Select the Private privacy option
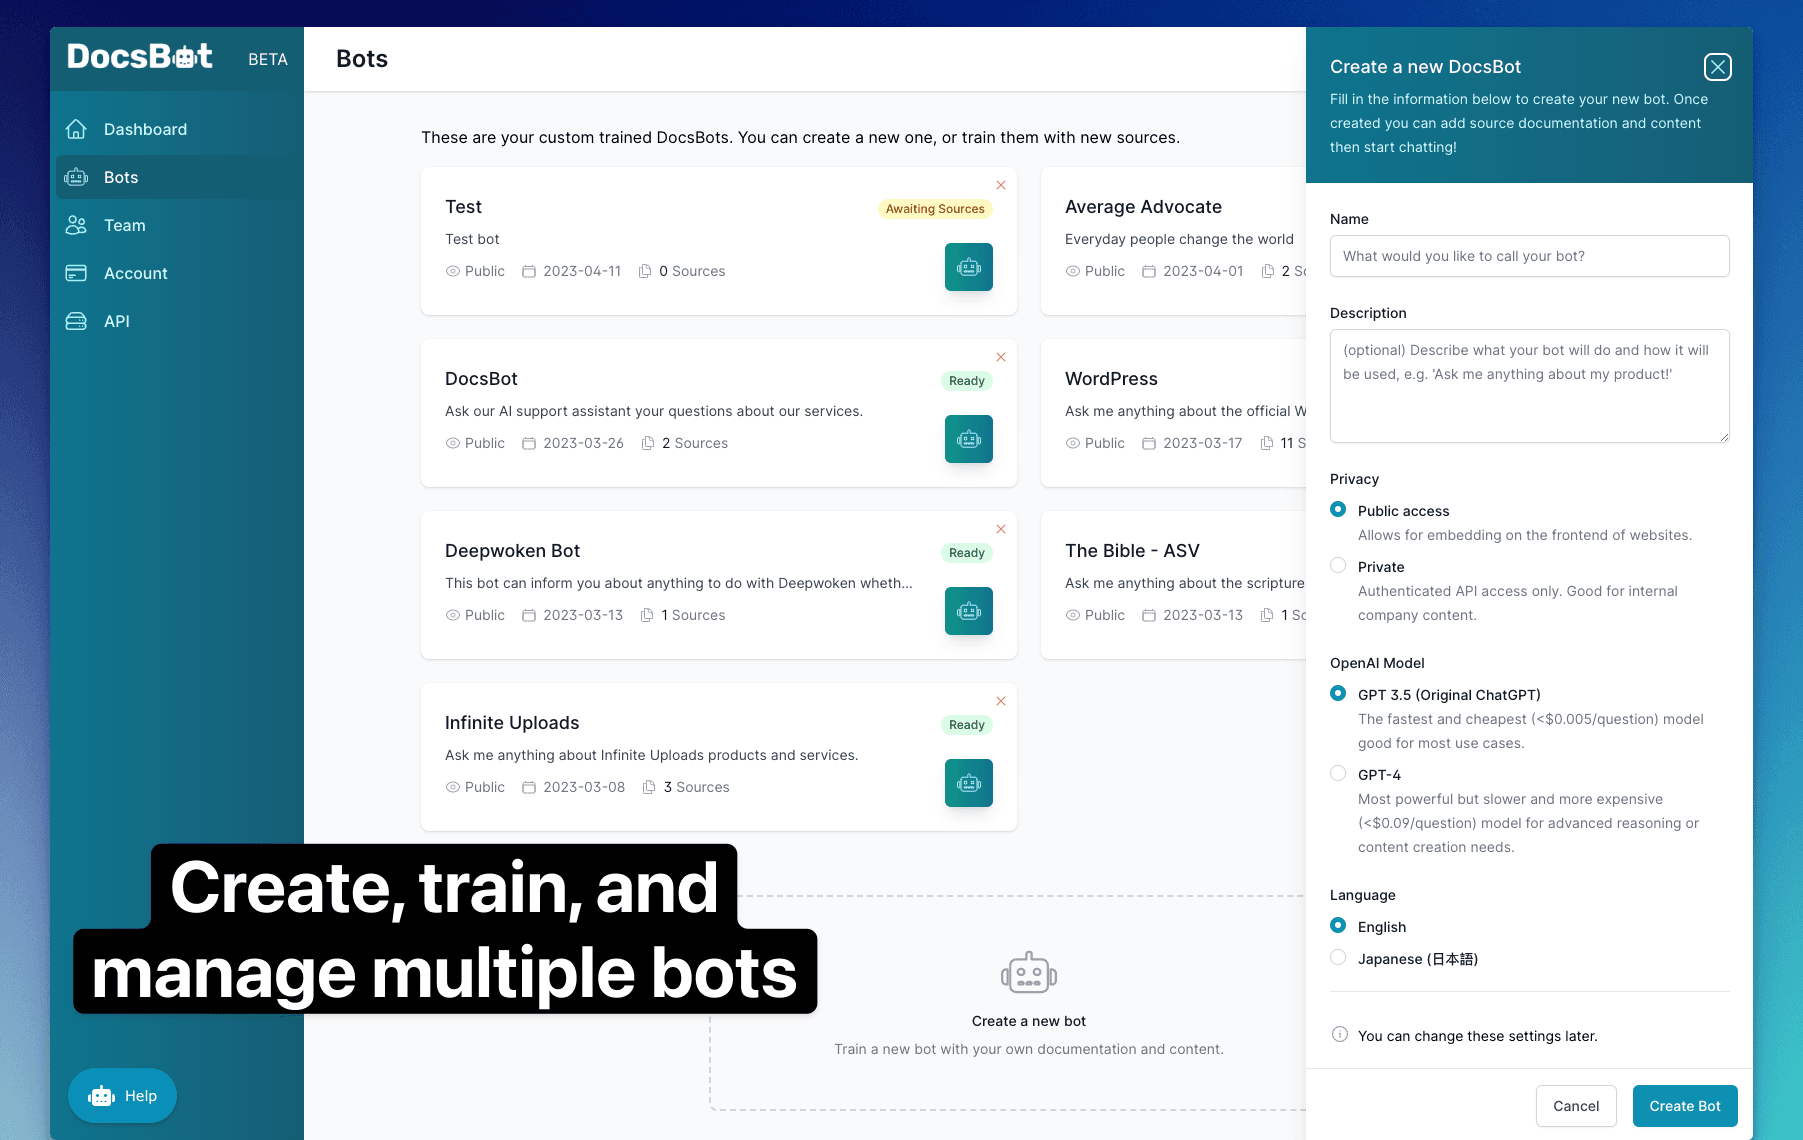The height and width of the screenshot is (1140, 1803). tap(1338, 566)
